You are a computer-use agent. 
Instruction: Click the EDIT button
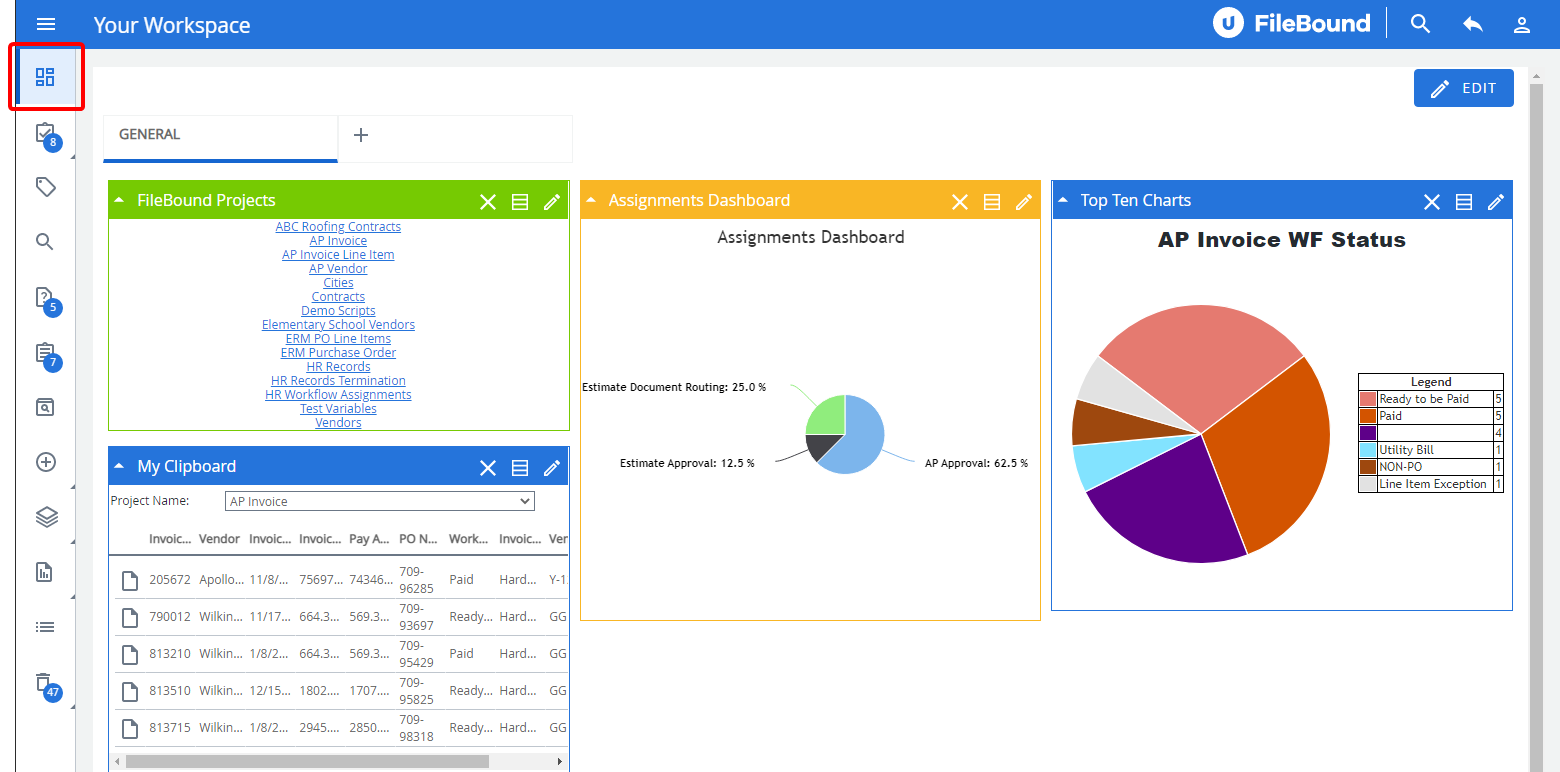[1463, 88]
